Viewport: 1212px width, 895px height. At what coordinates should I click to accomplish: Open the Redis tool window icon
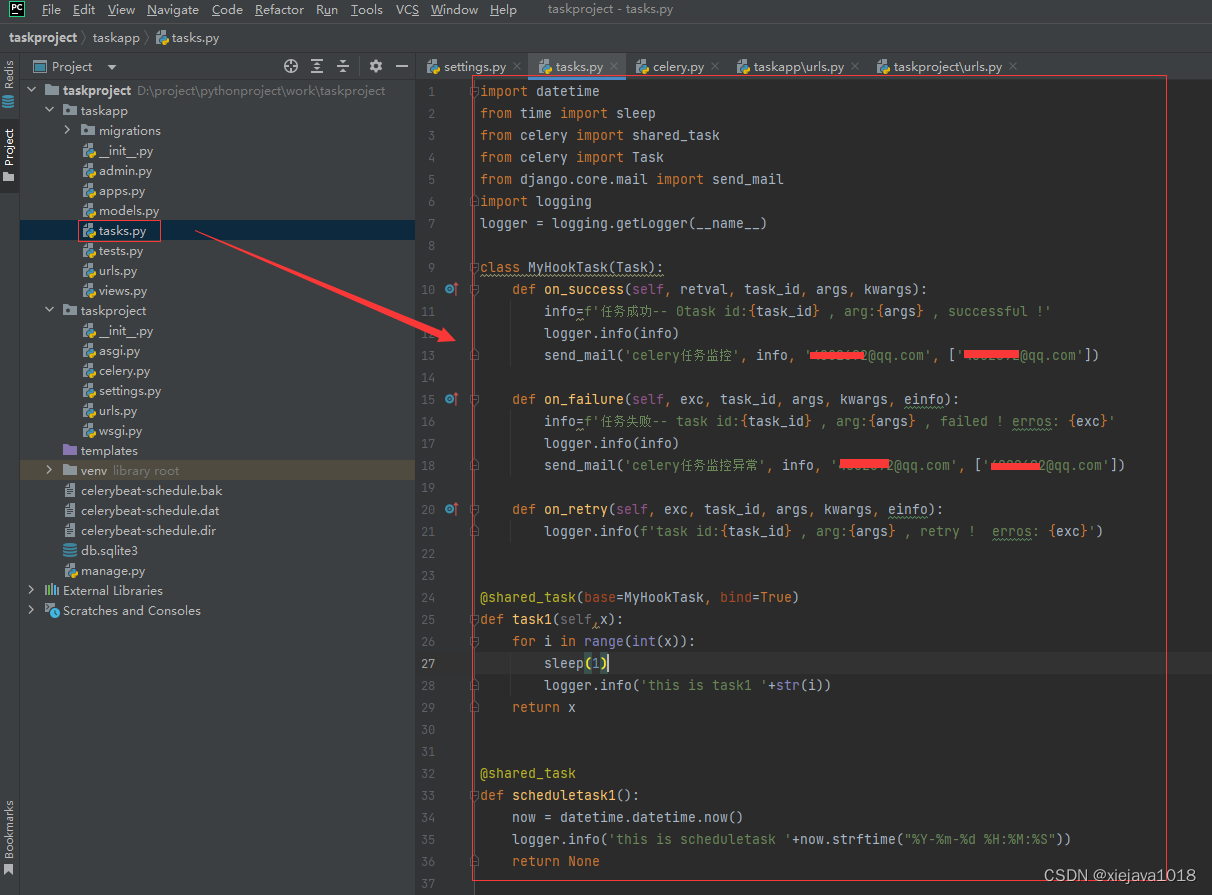point(8,75)
